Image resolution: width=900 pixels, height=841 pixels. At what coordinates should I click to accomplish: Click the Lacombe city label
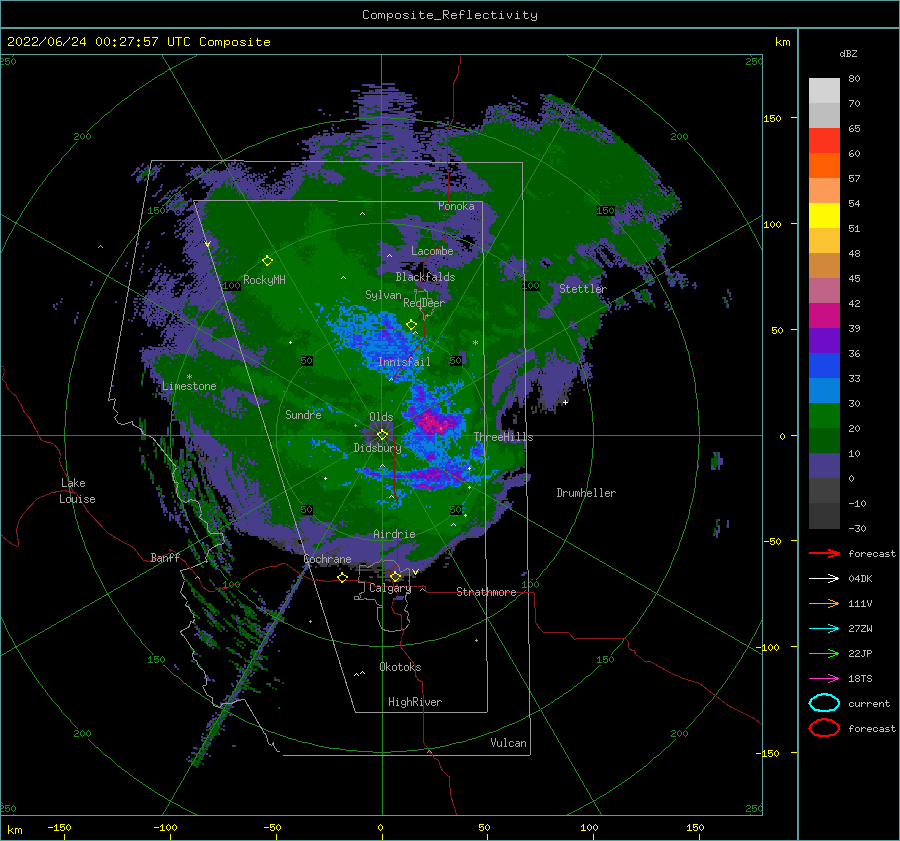[432, 251]
